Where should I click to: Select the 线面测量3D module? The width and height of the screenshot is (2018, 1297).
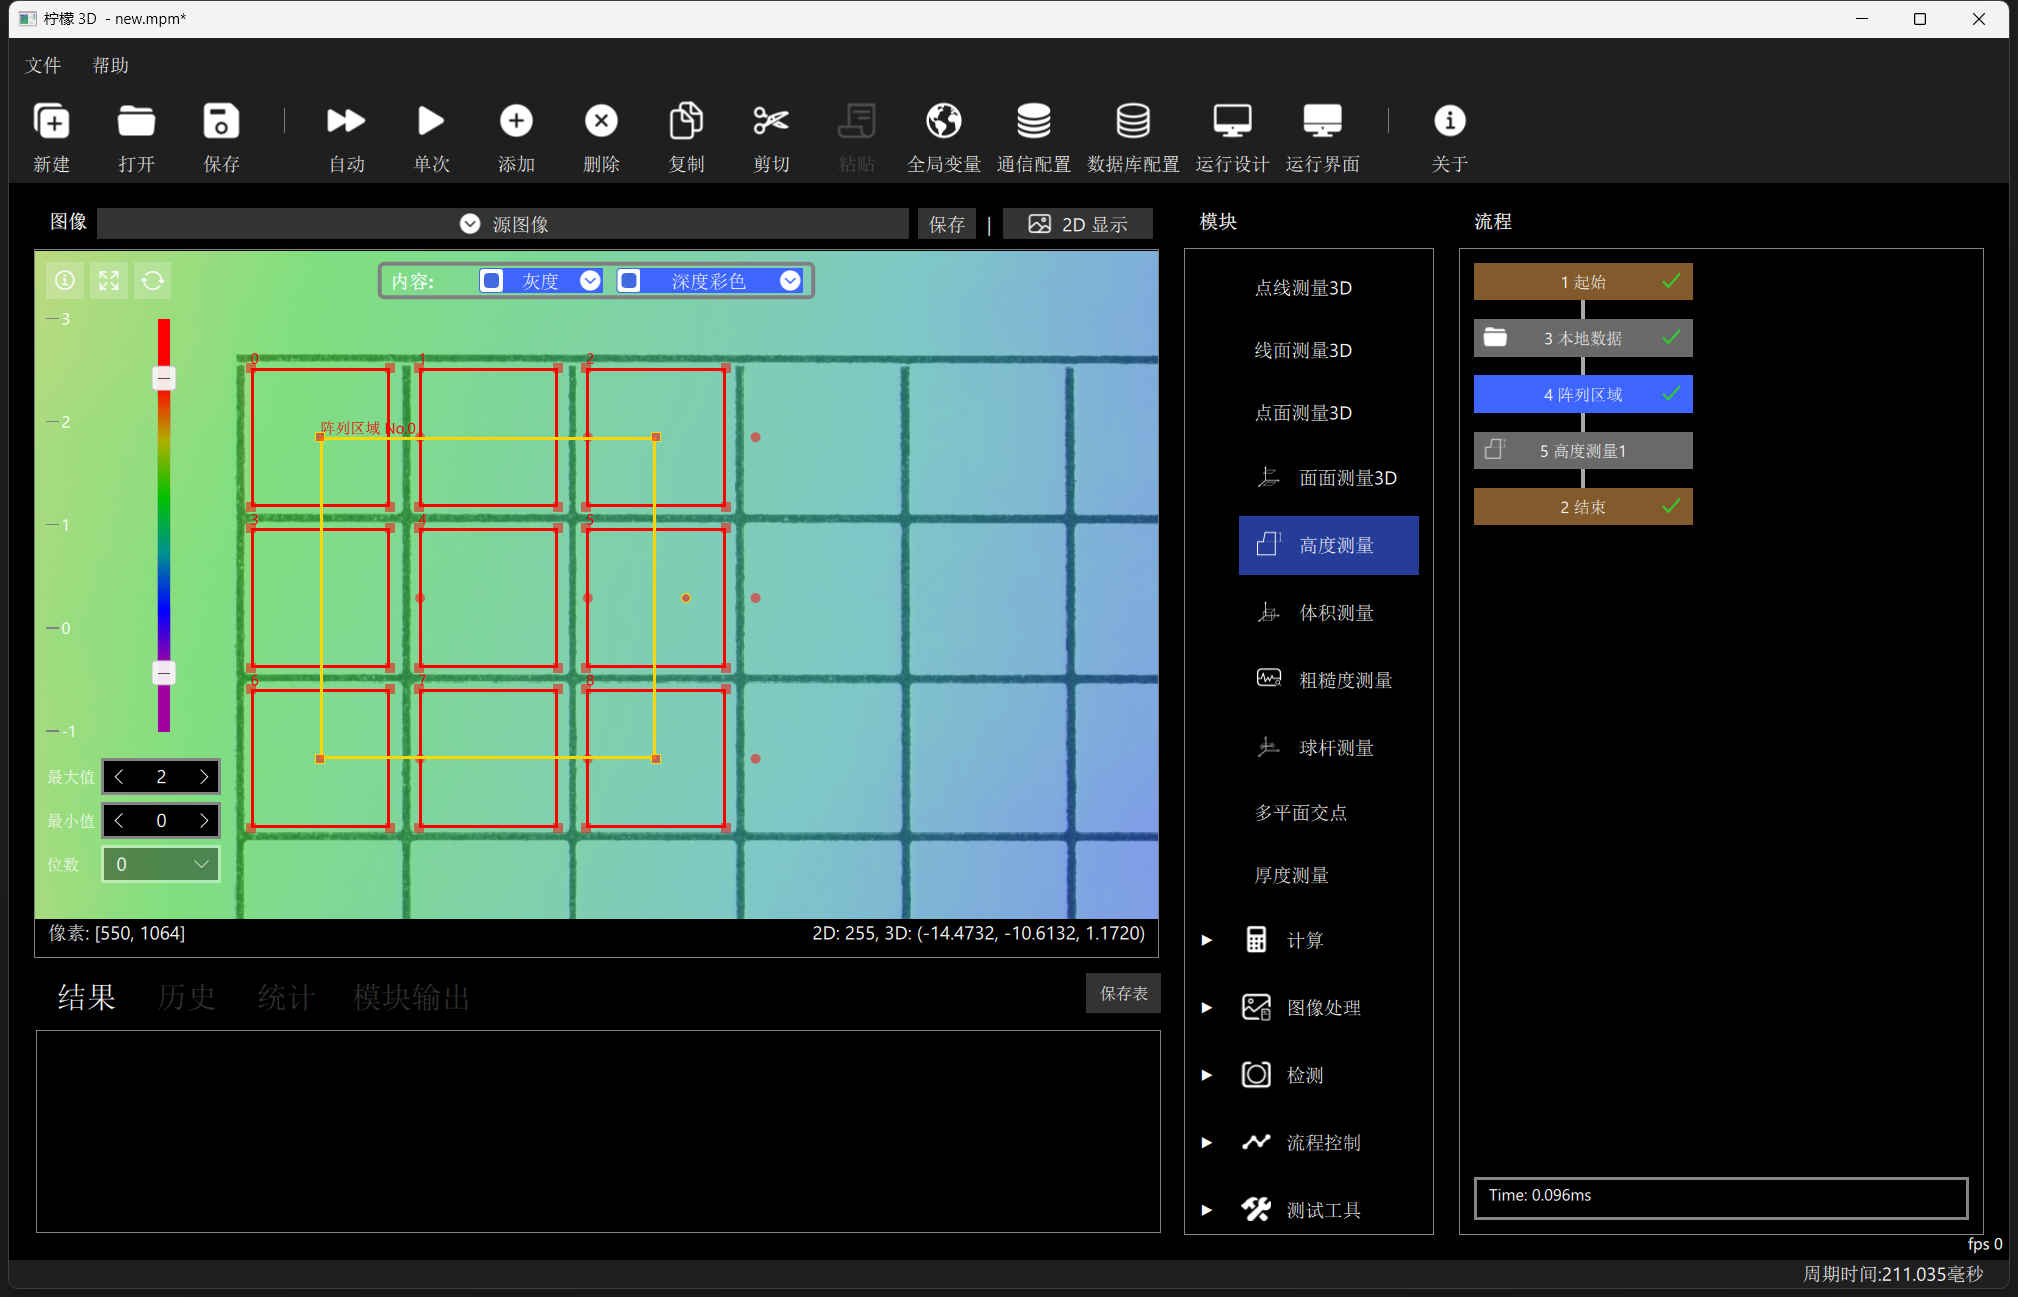[x=1303, y=351]
